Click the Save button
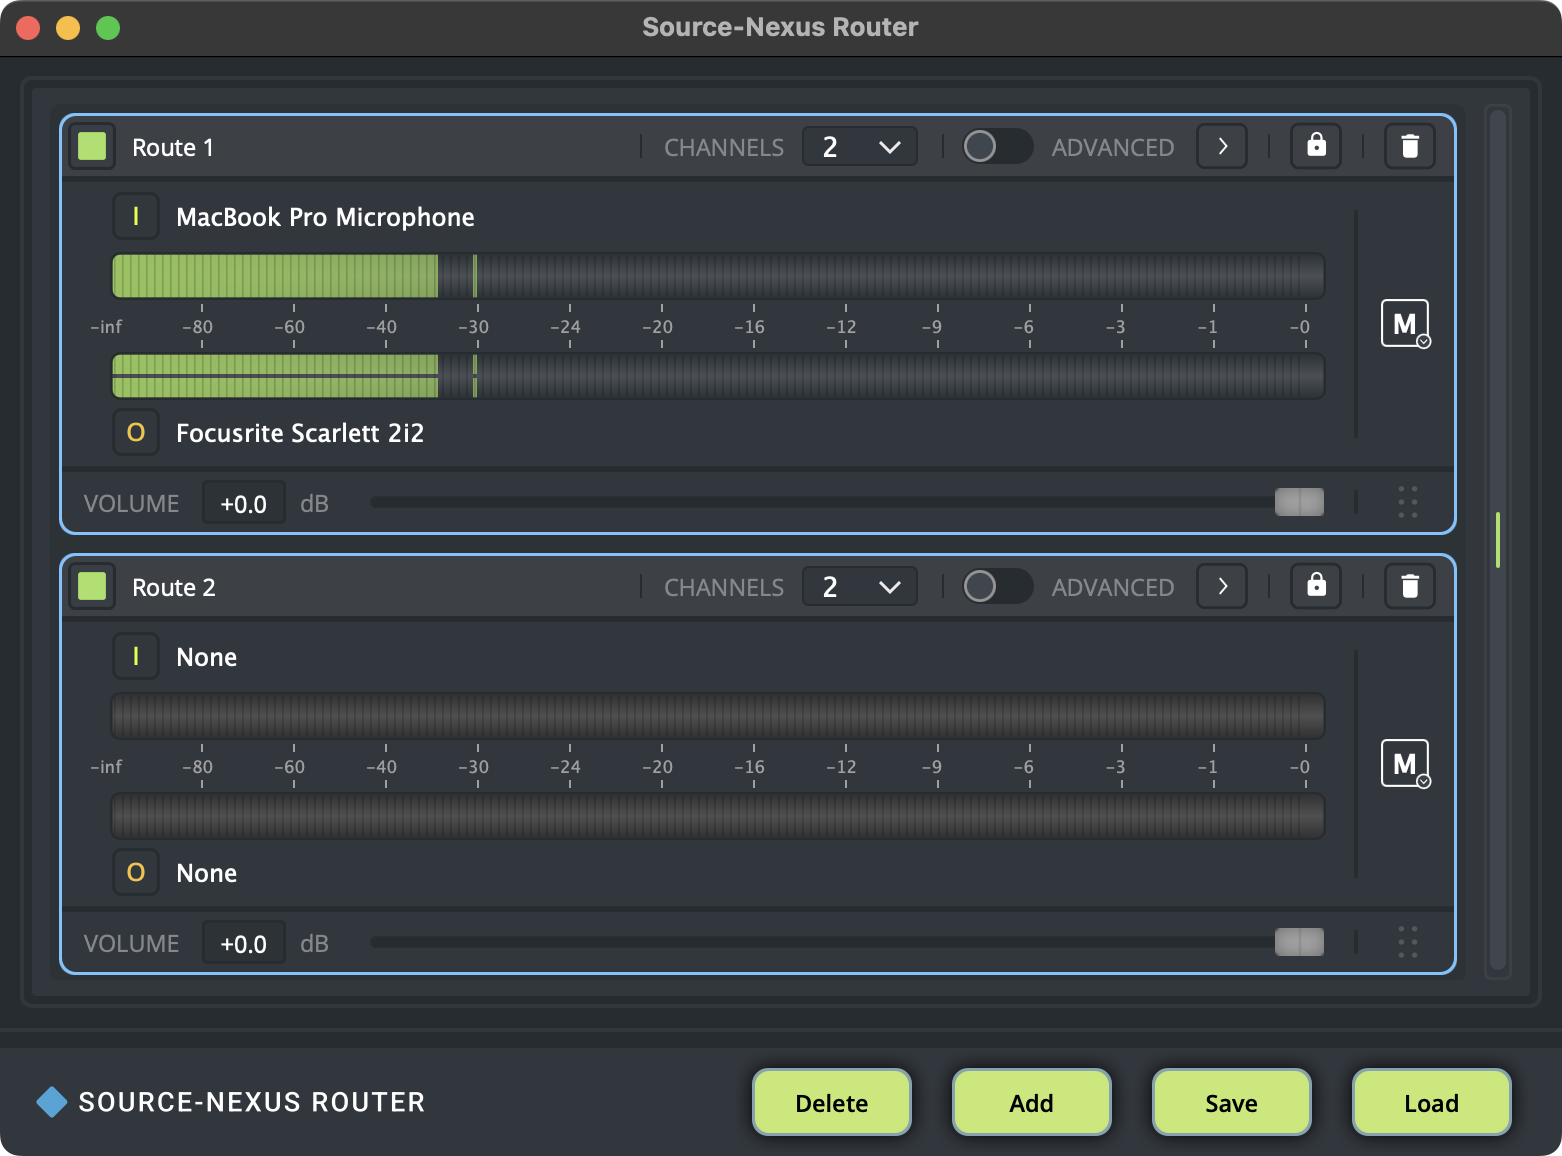The width and height of the screenshot is (1562, 1156). point(1231,1102)
